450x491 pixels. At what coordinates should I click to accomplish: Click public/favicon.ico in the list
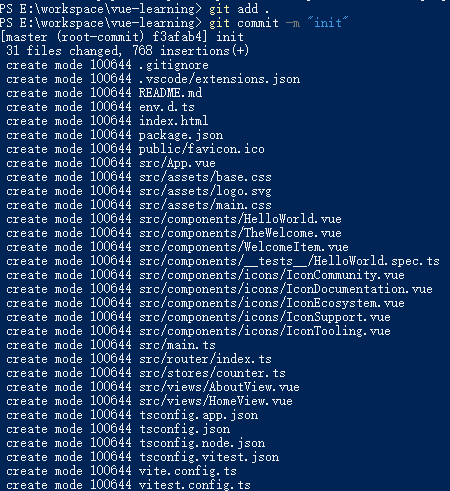pyautogui.click(x=202, y=149)
